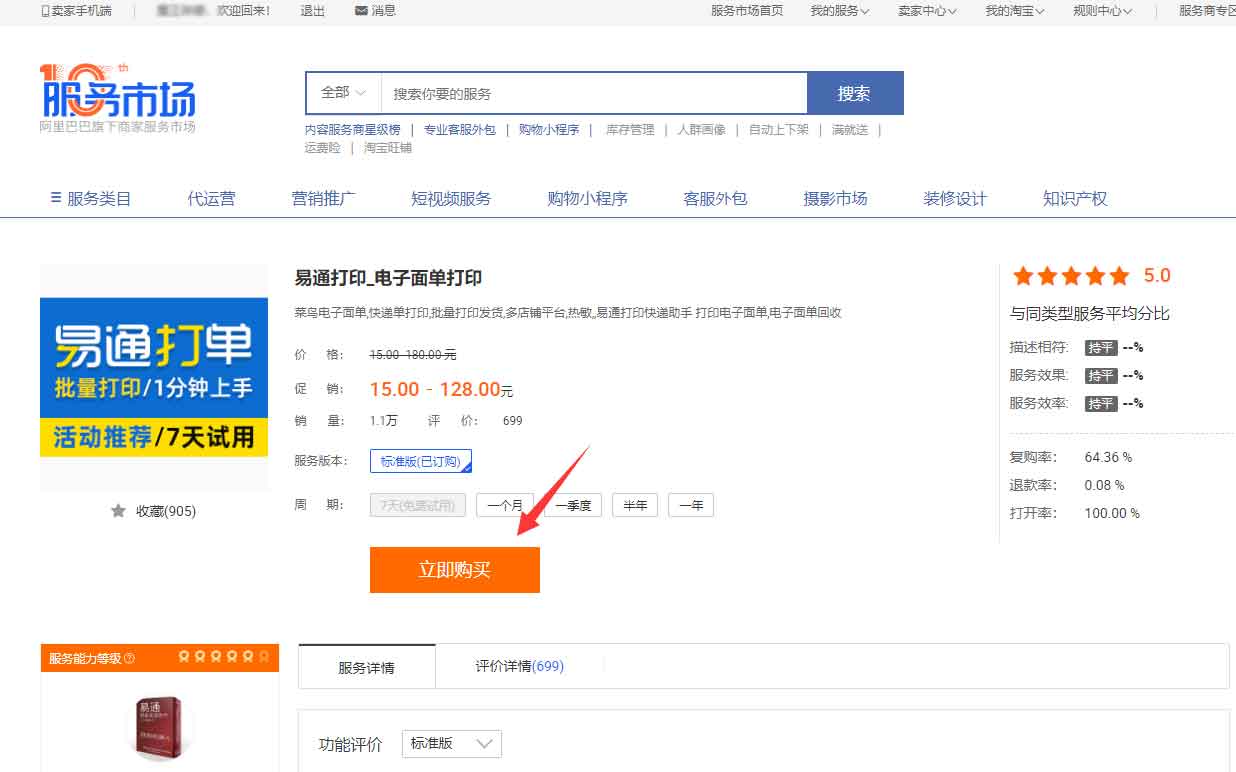Open the 知识产权 navigation menu
The width and height of the screenshot is (1236, 772).
pyautogui.click(x=1075, y=198)
